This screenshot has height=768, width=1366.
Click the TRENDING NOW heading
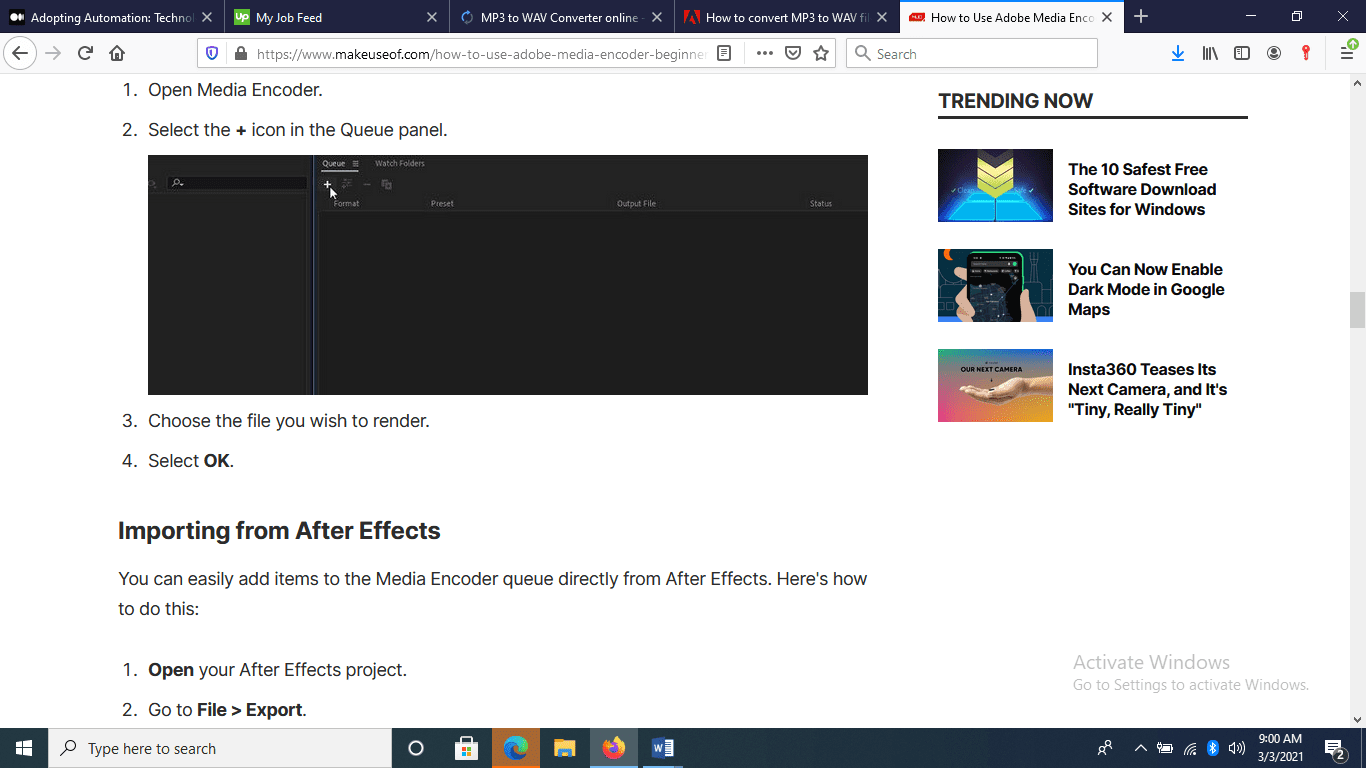(1015, 101)
